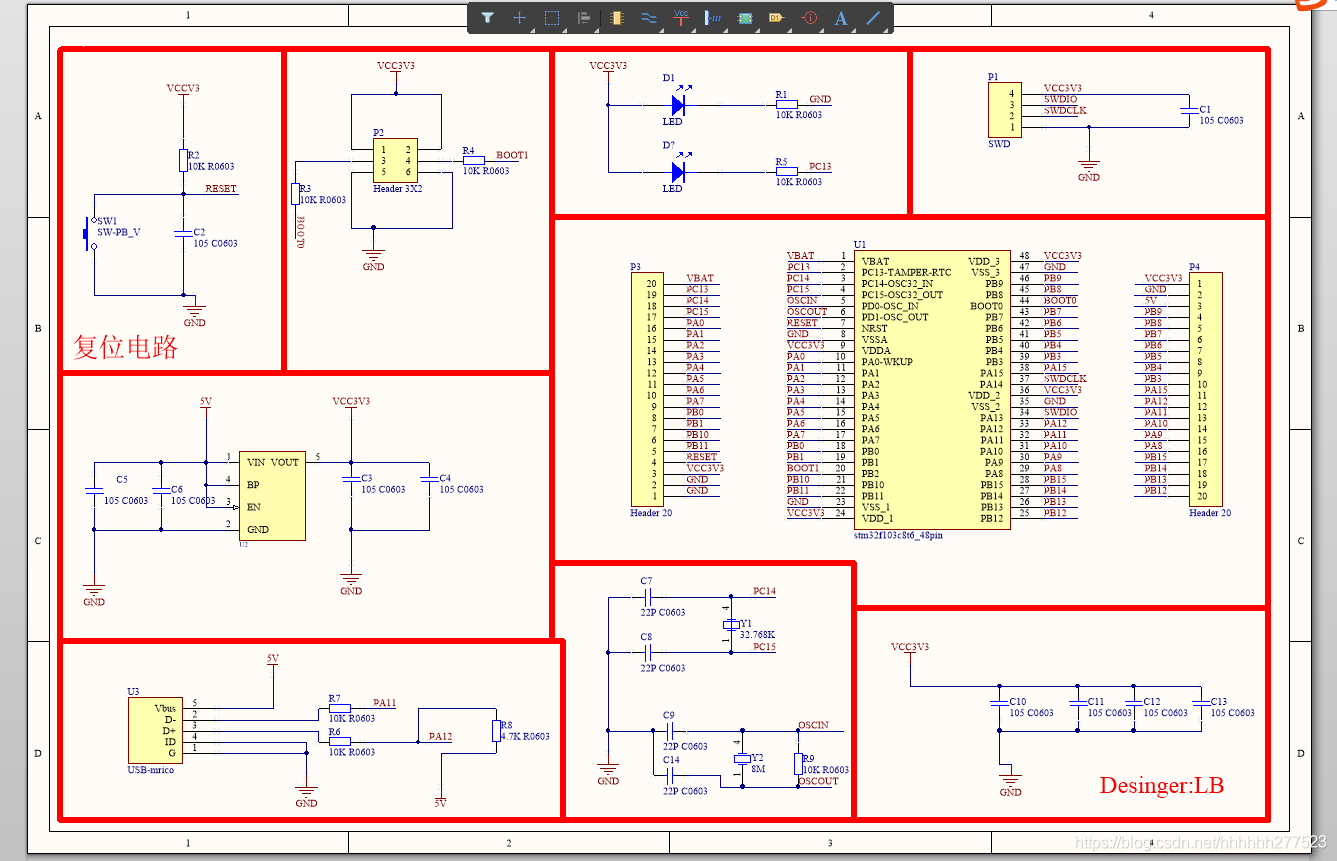The width and height of the screenshot is (1337, 861).
Task: Select the D1 place port tool
Action: tap(775, 17)
